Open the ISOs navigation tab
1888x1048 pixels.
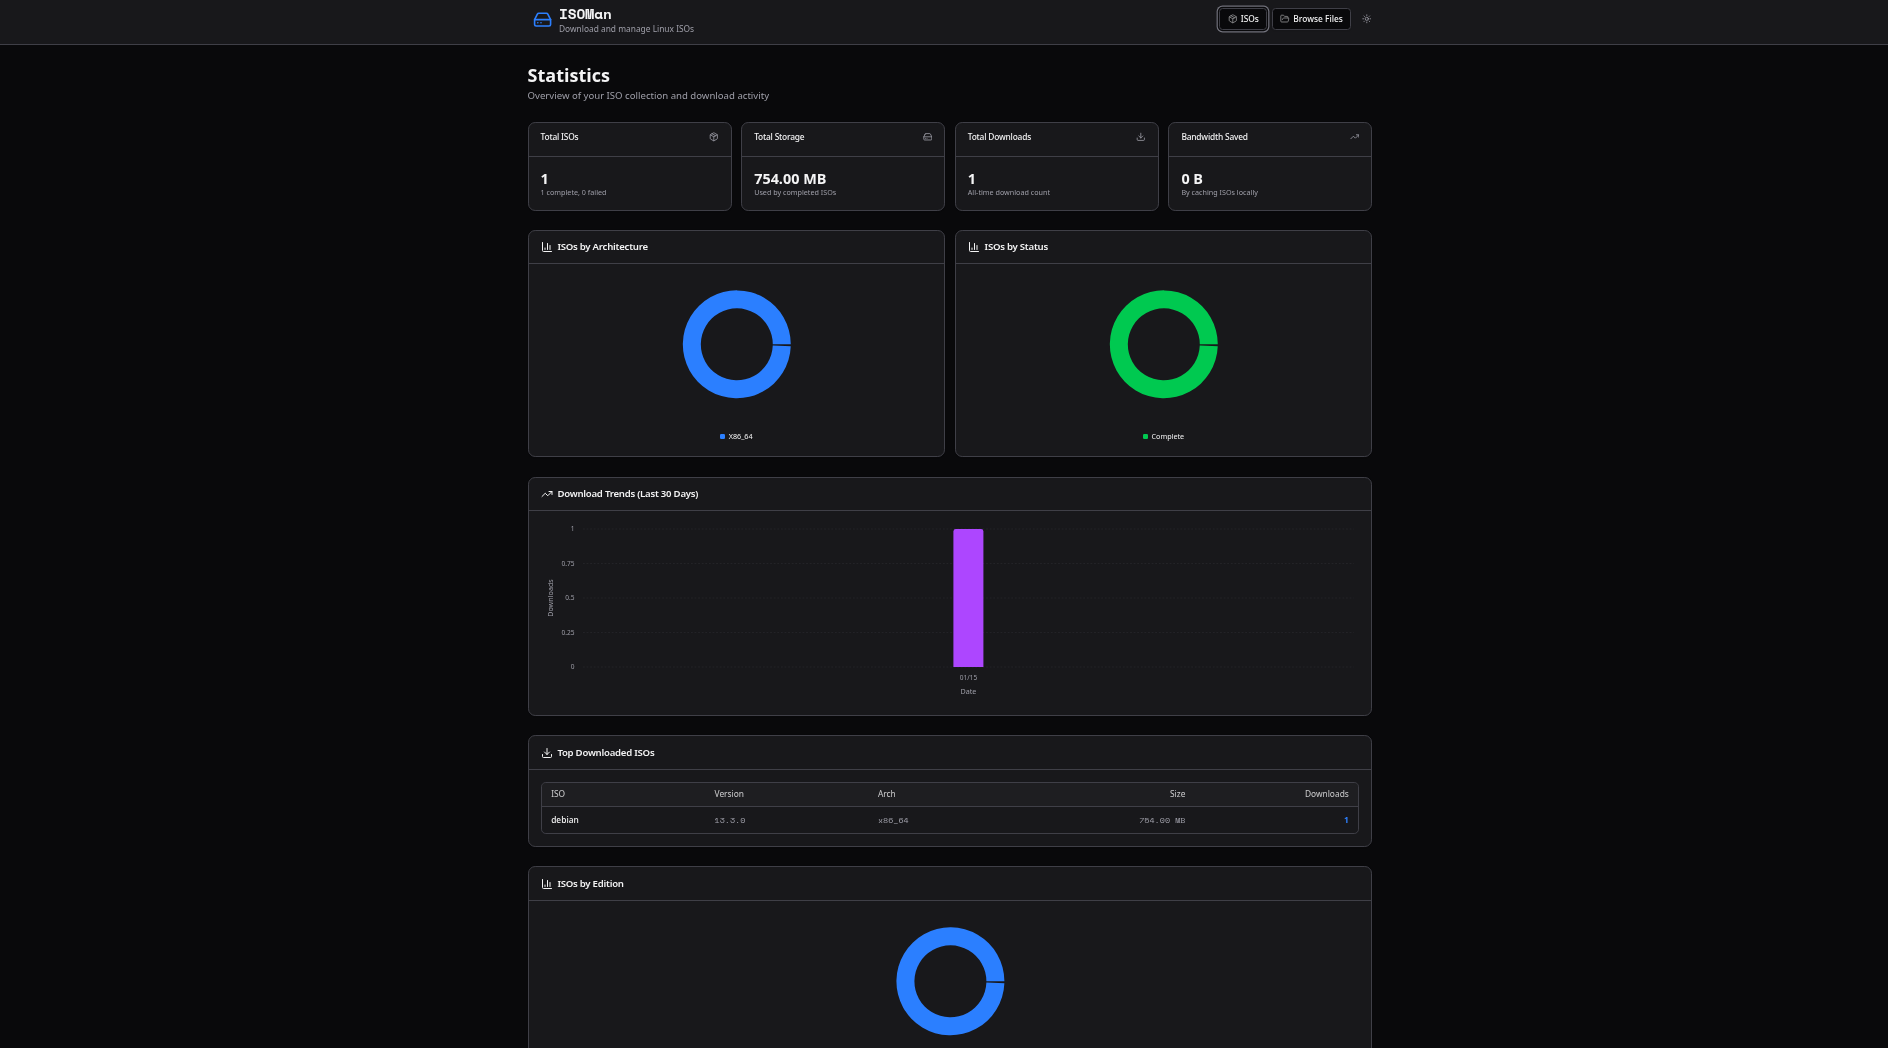pos(1242,19)
